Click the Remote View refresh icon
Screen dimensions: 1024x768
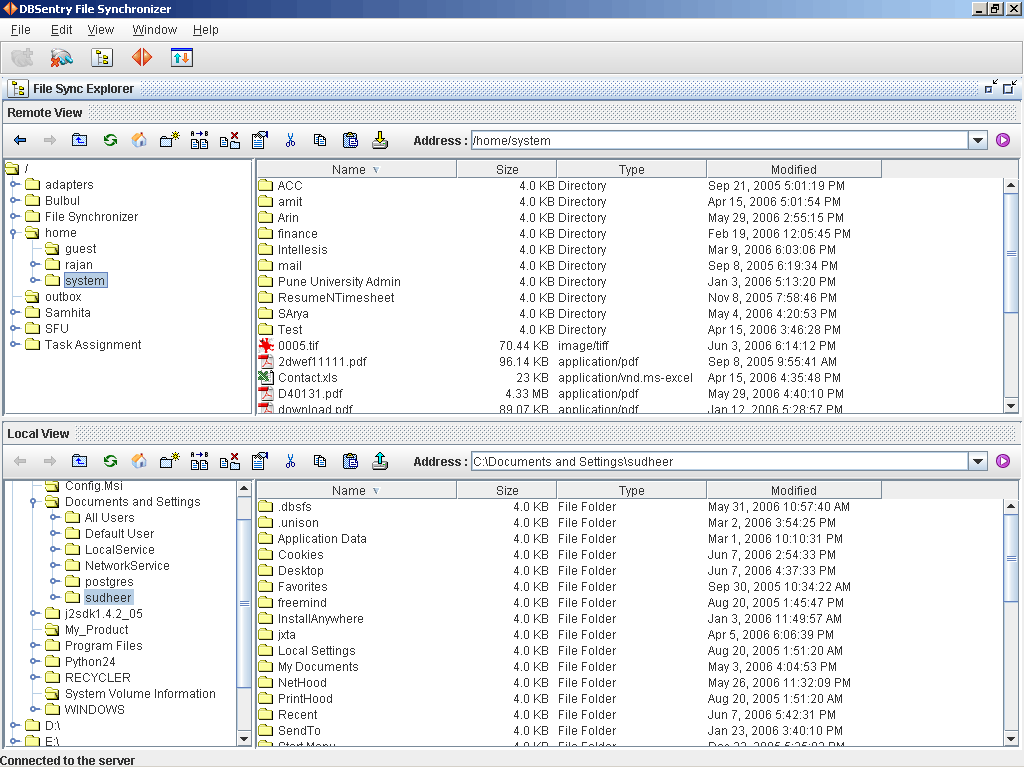[x=110, y=140]
